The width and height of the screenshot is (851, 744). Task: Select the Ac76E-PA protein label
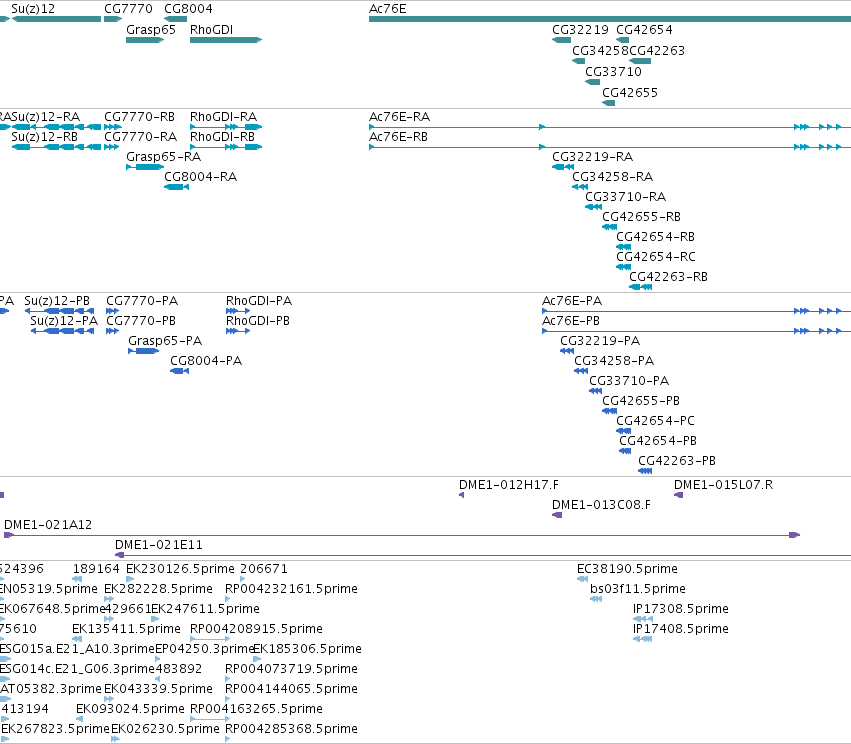tap(572, 301)
